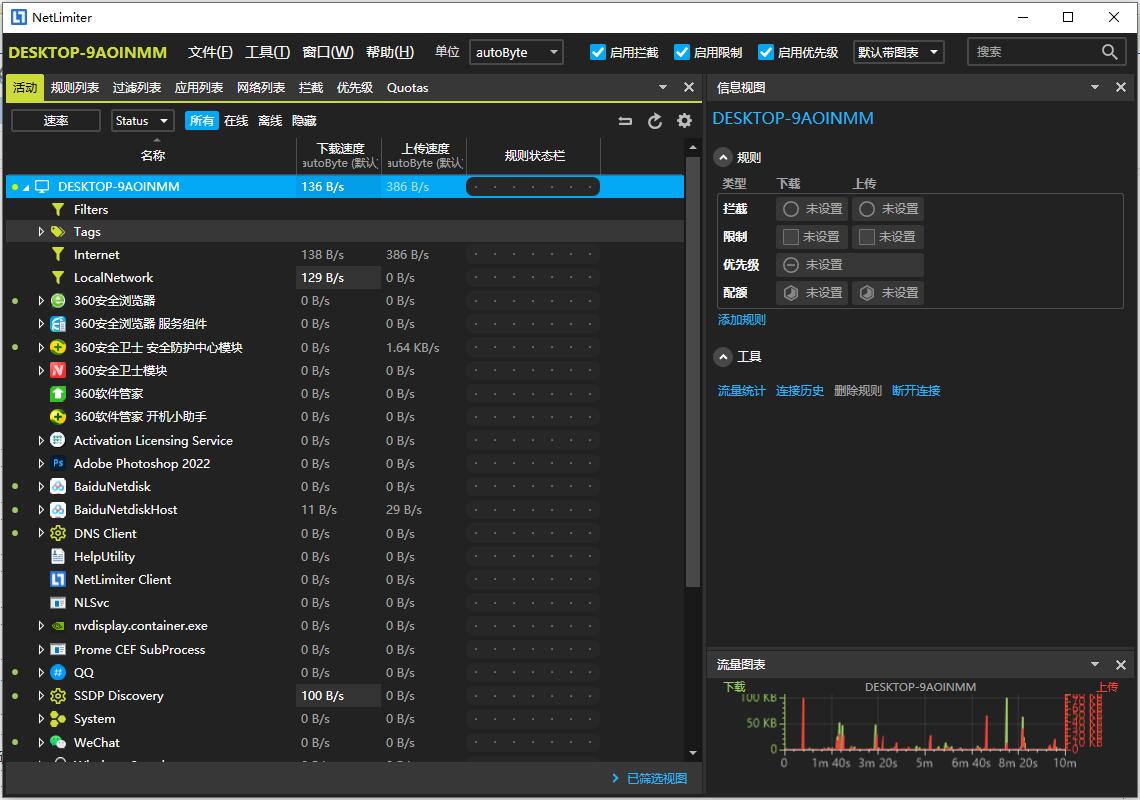Viewport: 1140px width, 800px height.
Task: Open the settings gear icon
Action: coord(684,120)
